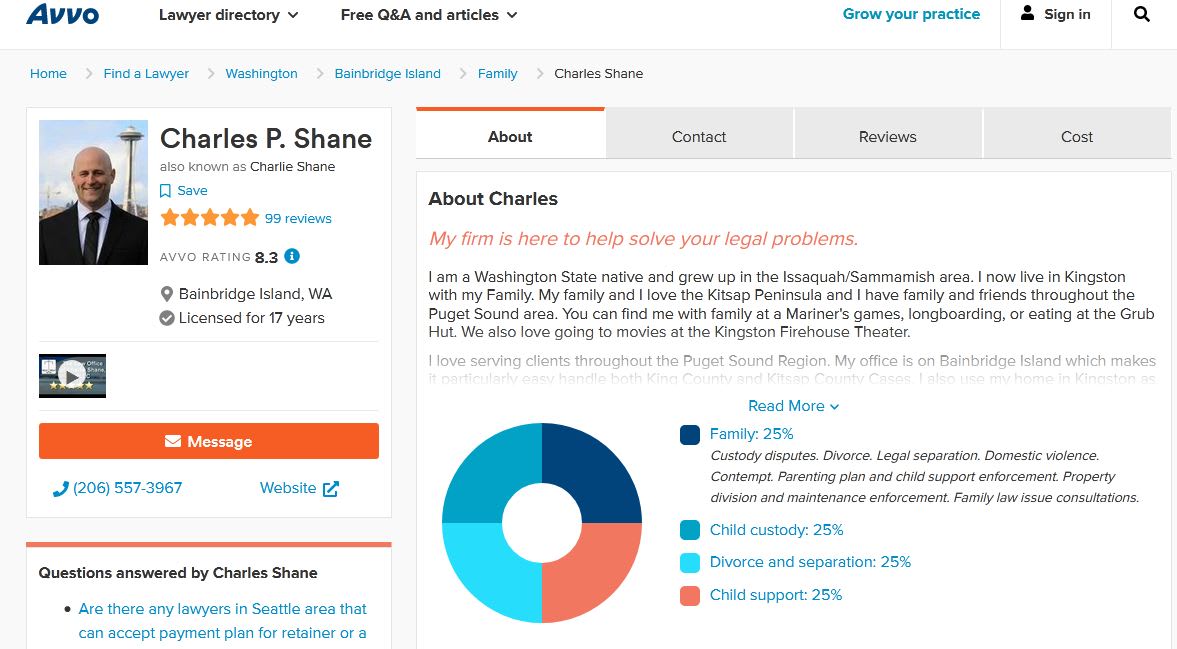Screen dimensions: 1177x649
Task: Play the lawyer intro video
Action: click(72, 375)
